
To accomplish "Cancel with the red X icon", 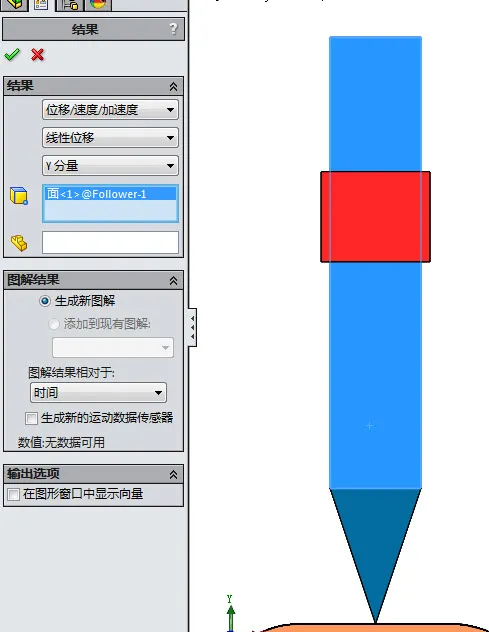I will pyautogui.click(x=37, y=54).
